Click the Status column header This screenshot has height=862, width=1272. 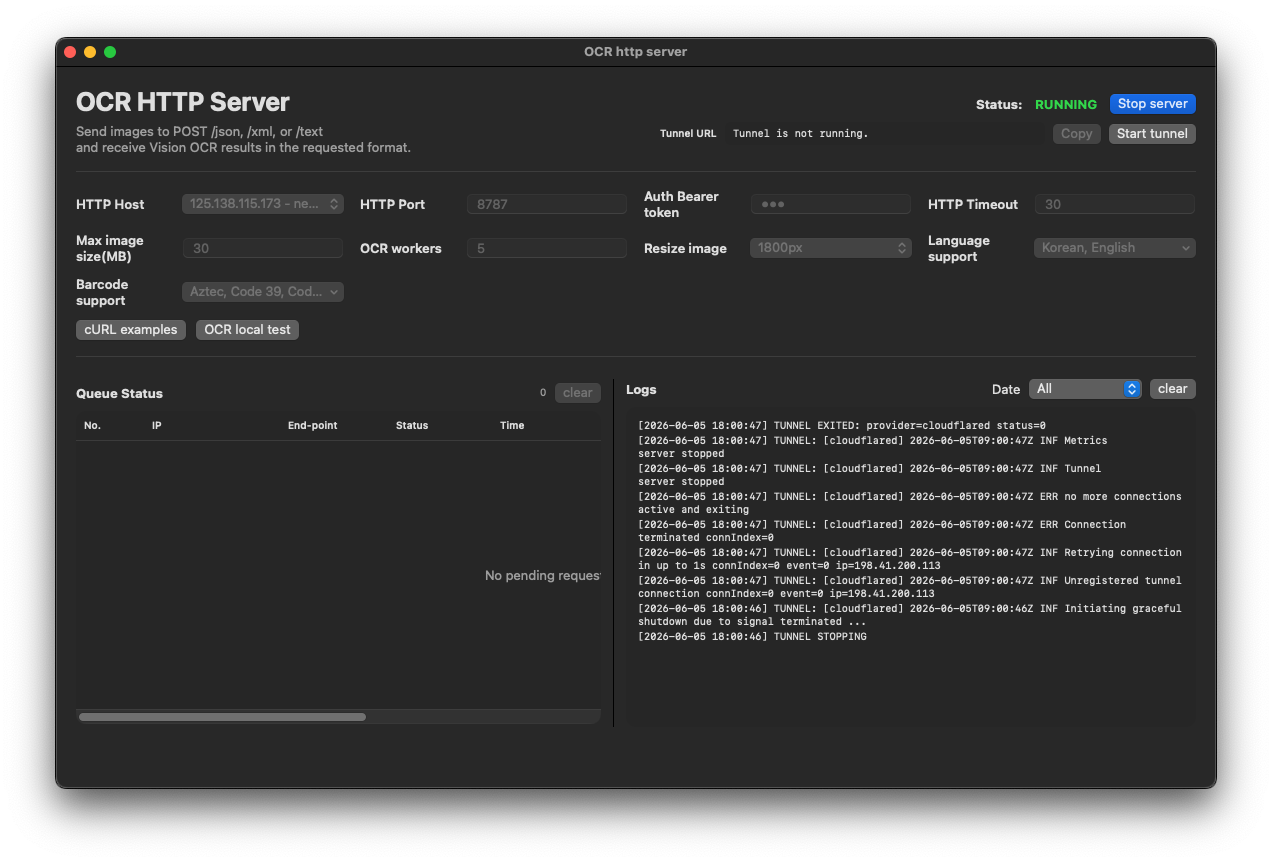(x=412, y=425)
